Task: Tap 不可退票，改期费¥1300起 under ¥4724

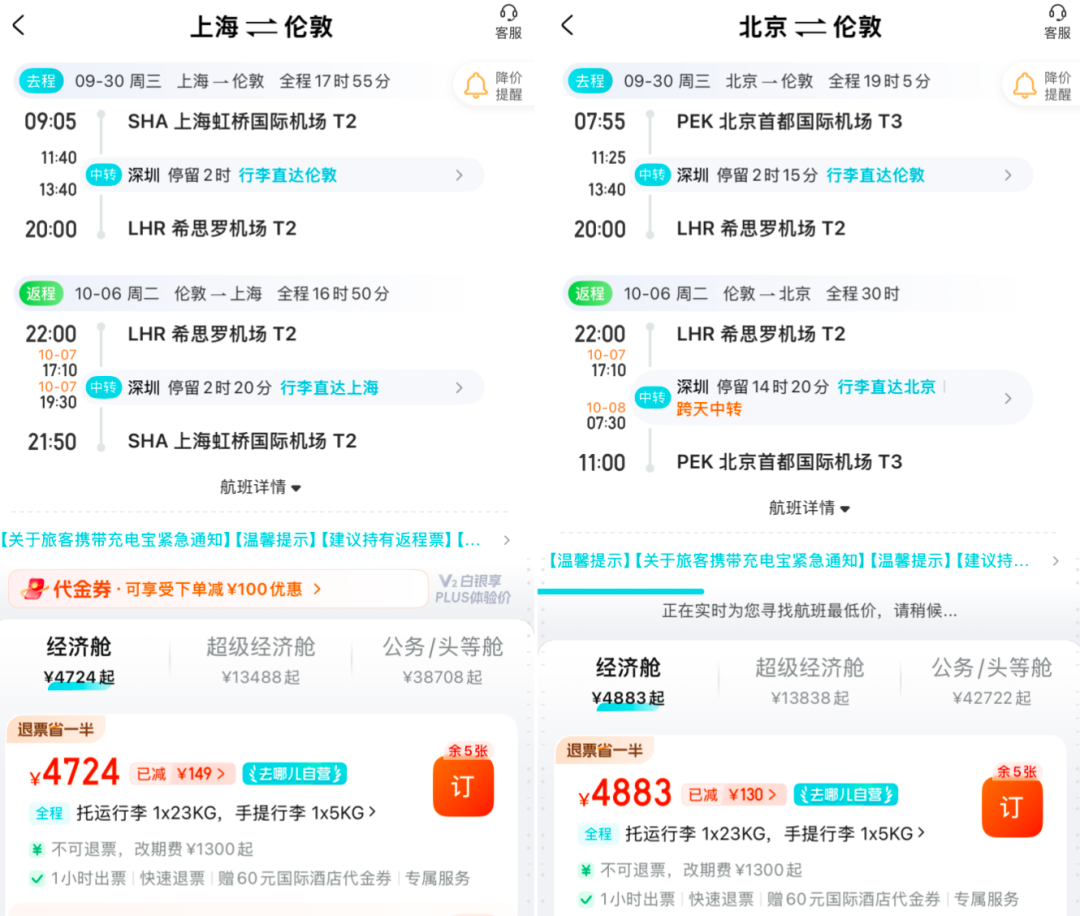Action: (x=152, y=849)
